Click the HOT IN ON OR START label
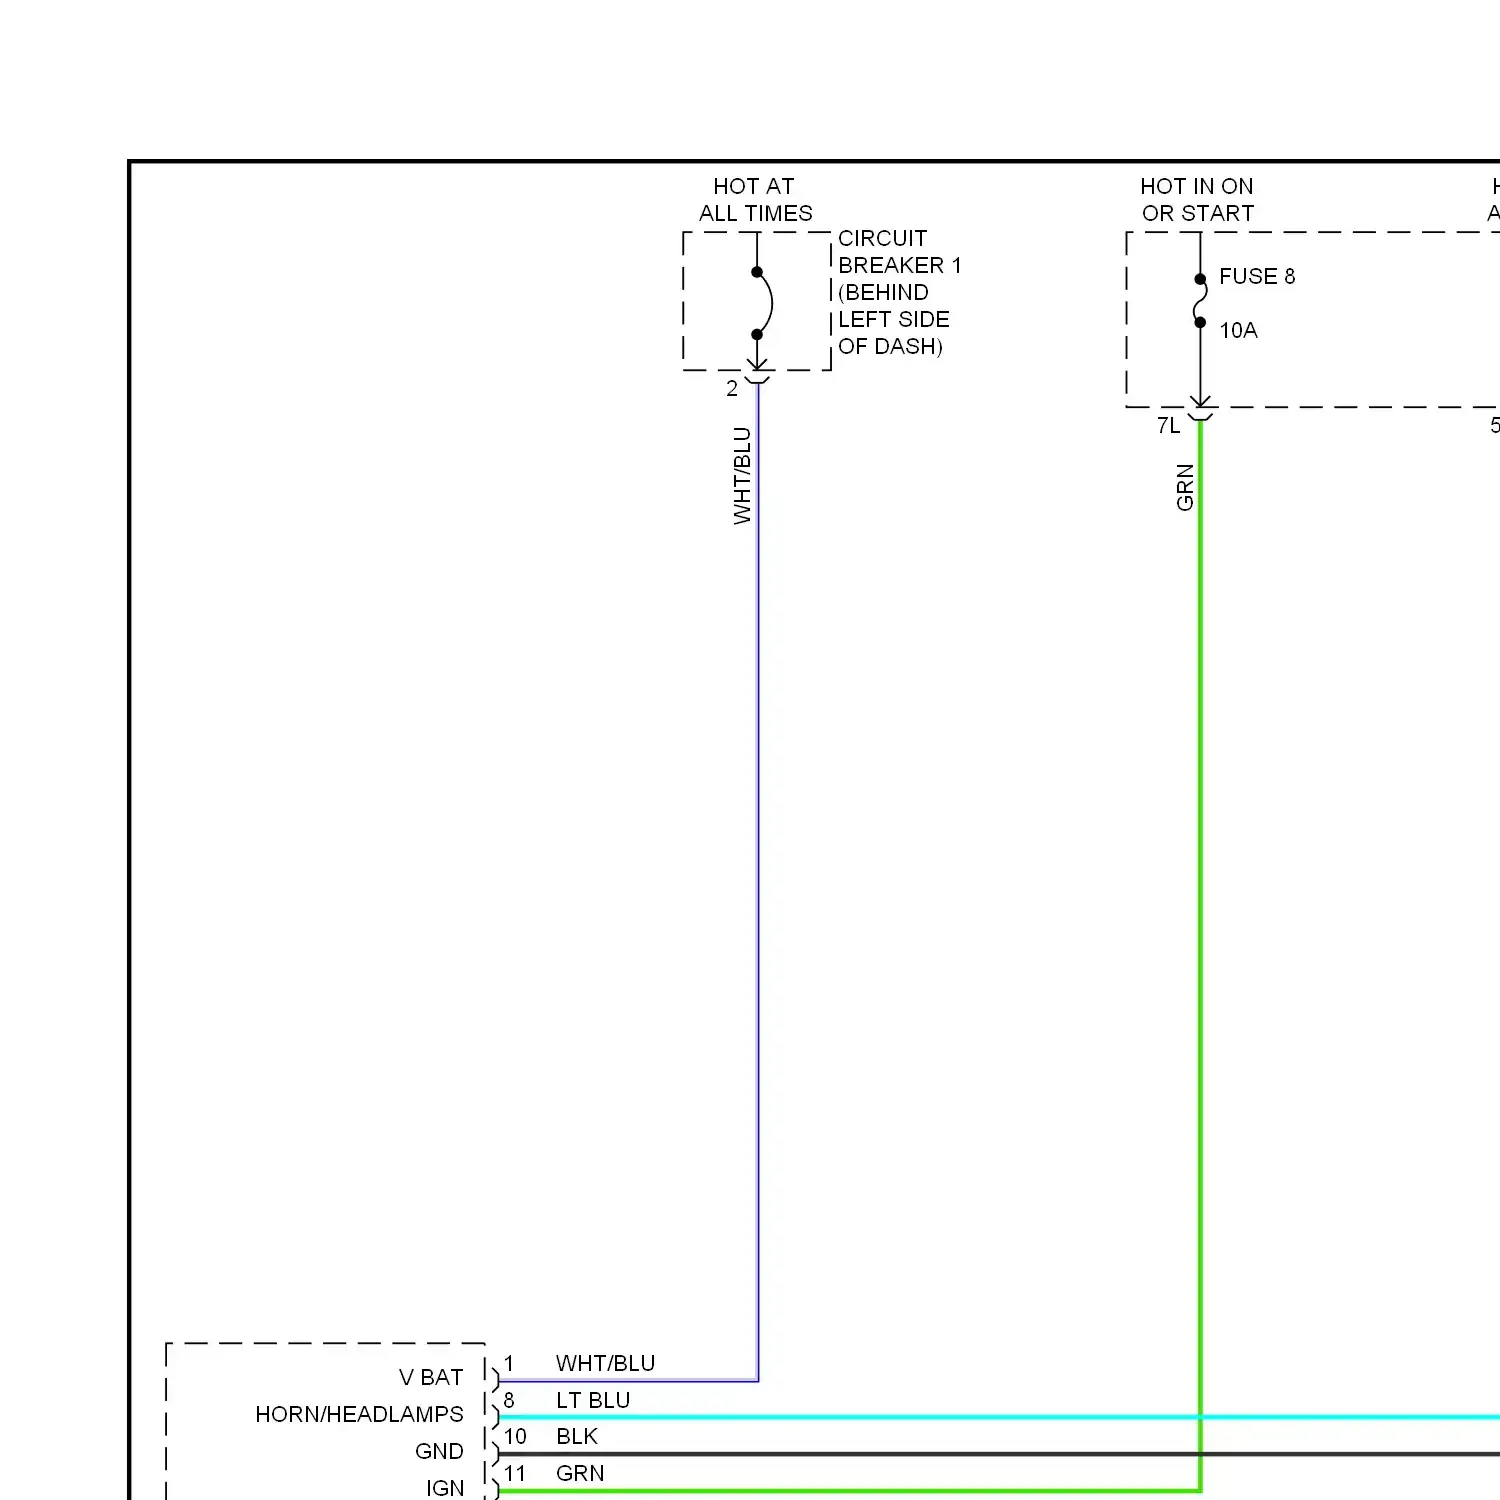Image resolution: width=1500 pixels, height=1500 pixels. point(1197,200)
